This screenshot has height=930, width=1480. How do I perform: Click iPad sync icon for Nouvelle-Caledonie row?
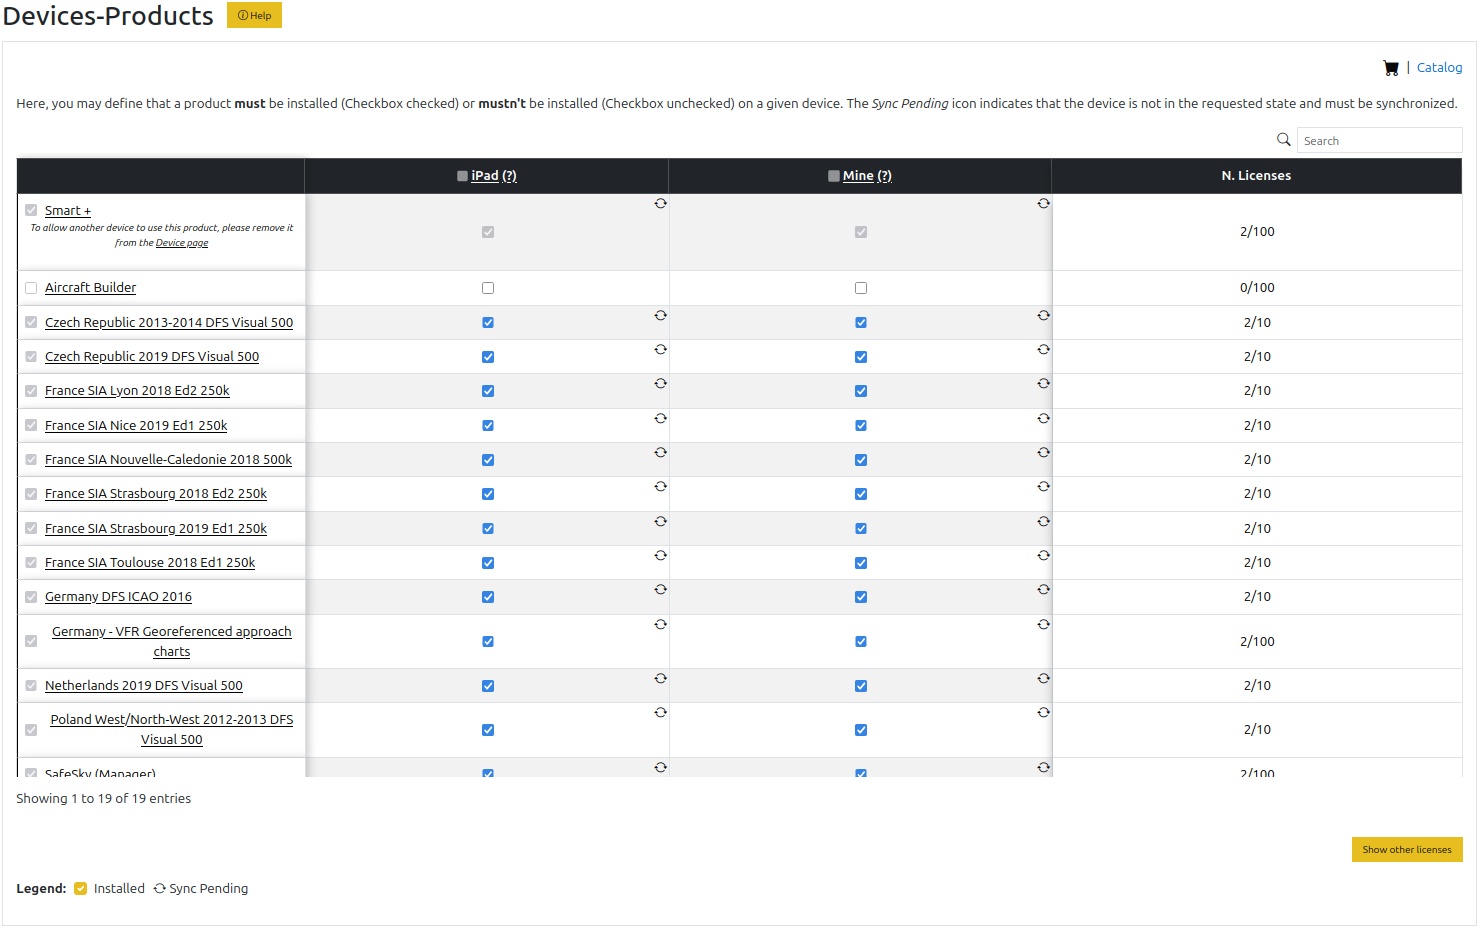[661, 452]
